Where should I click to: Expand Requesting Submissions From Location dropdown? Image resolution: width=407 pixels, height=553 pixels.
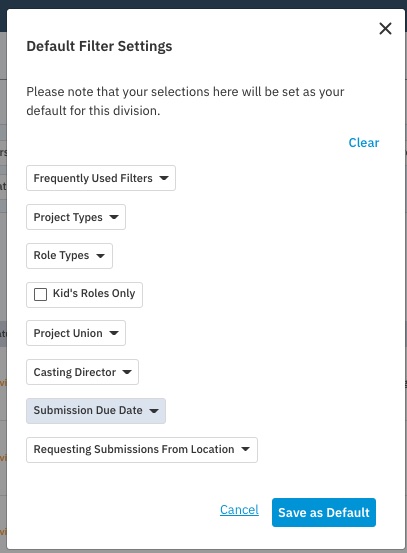tap(142, 450)
